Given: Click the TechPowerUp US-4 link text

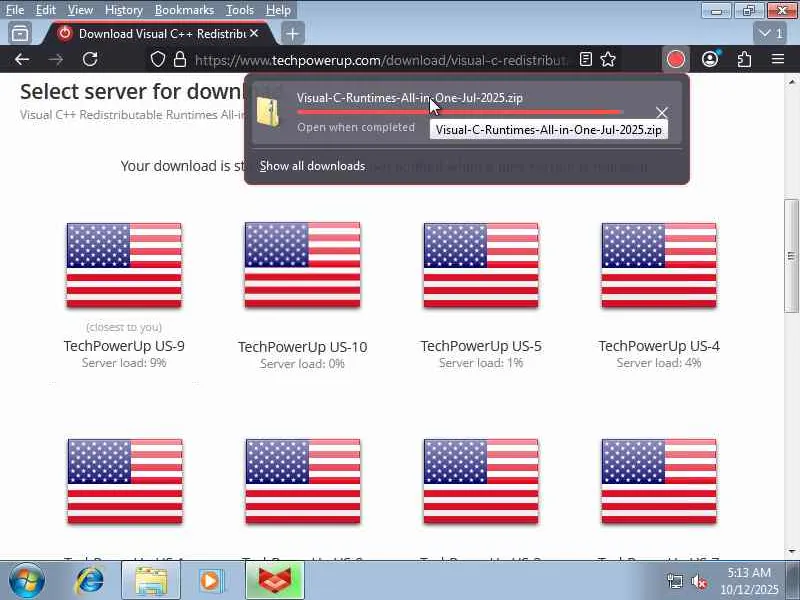Looking at the screenshot, I should point(659,346).
